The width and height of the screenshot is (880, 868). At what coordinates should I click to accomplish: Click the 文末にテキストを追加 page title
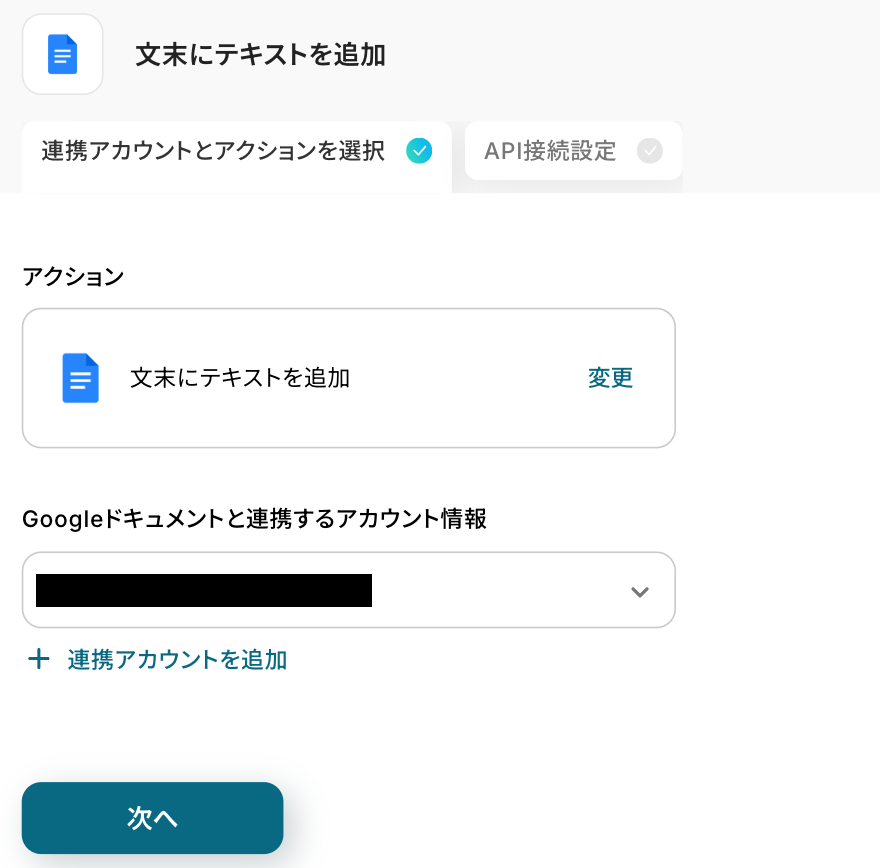(x=260, y=55)
